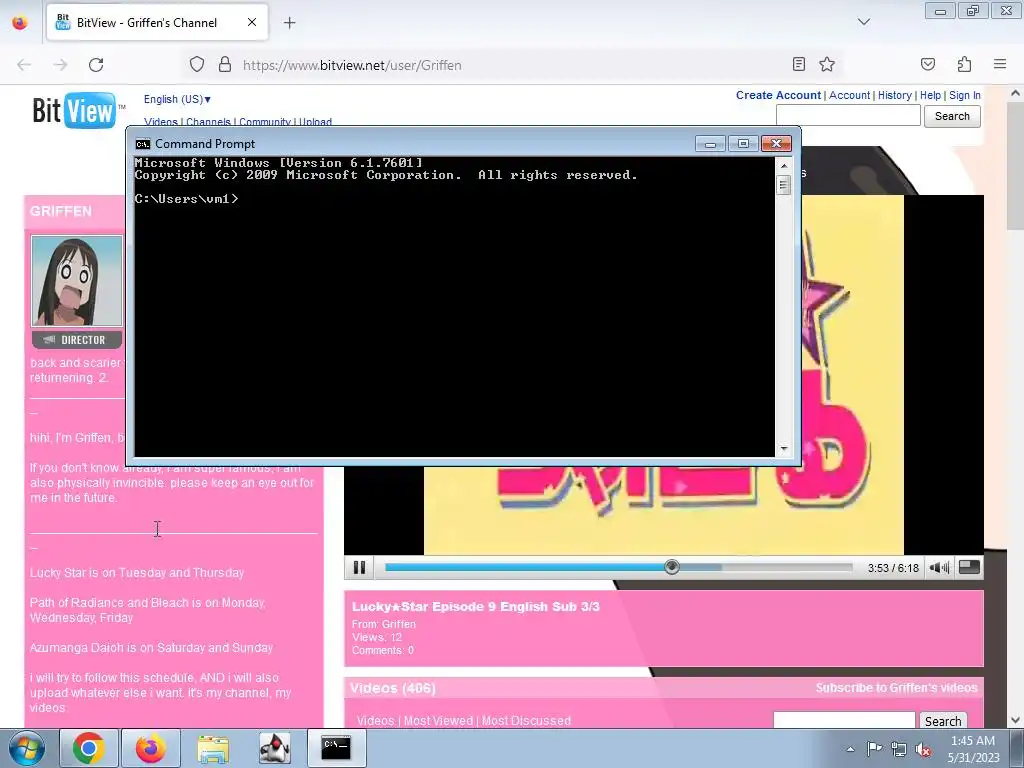Image resolution: width=1024 pixels, height=768 pixels.
Task: Click the muted volume tray icon
Action: [x=923, y=750]
